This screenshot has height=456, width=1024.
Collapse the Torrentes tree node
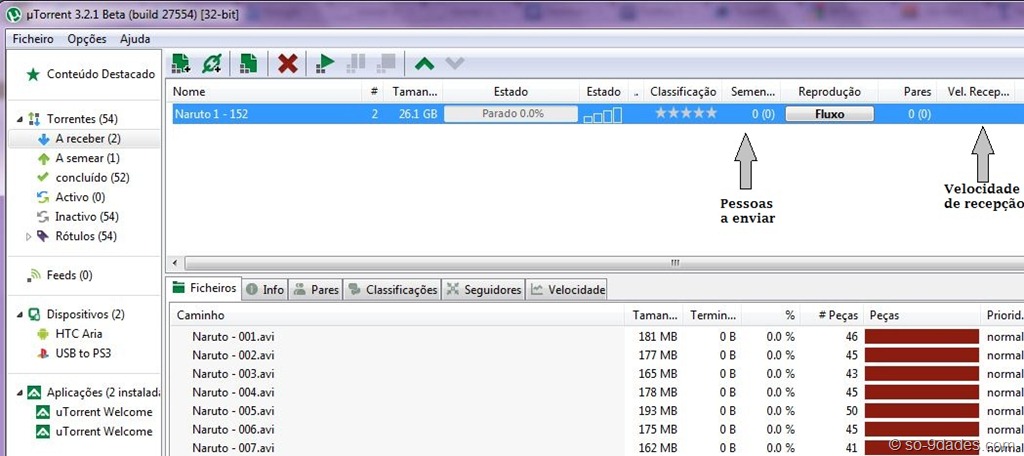pos(19,120)
